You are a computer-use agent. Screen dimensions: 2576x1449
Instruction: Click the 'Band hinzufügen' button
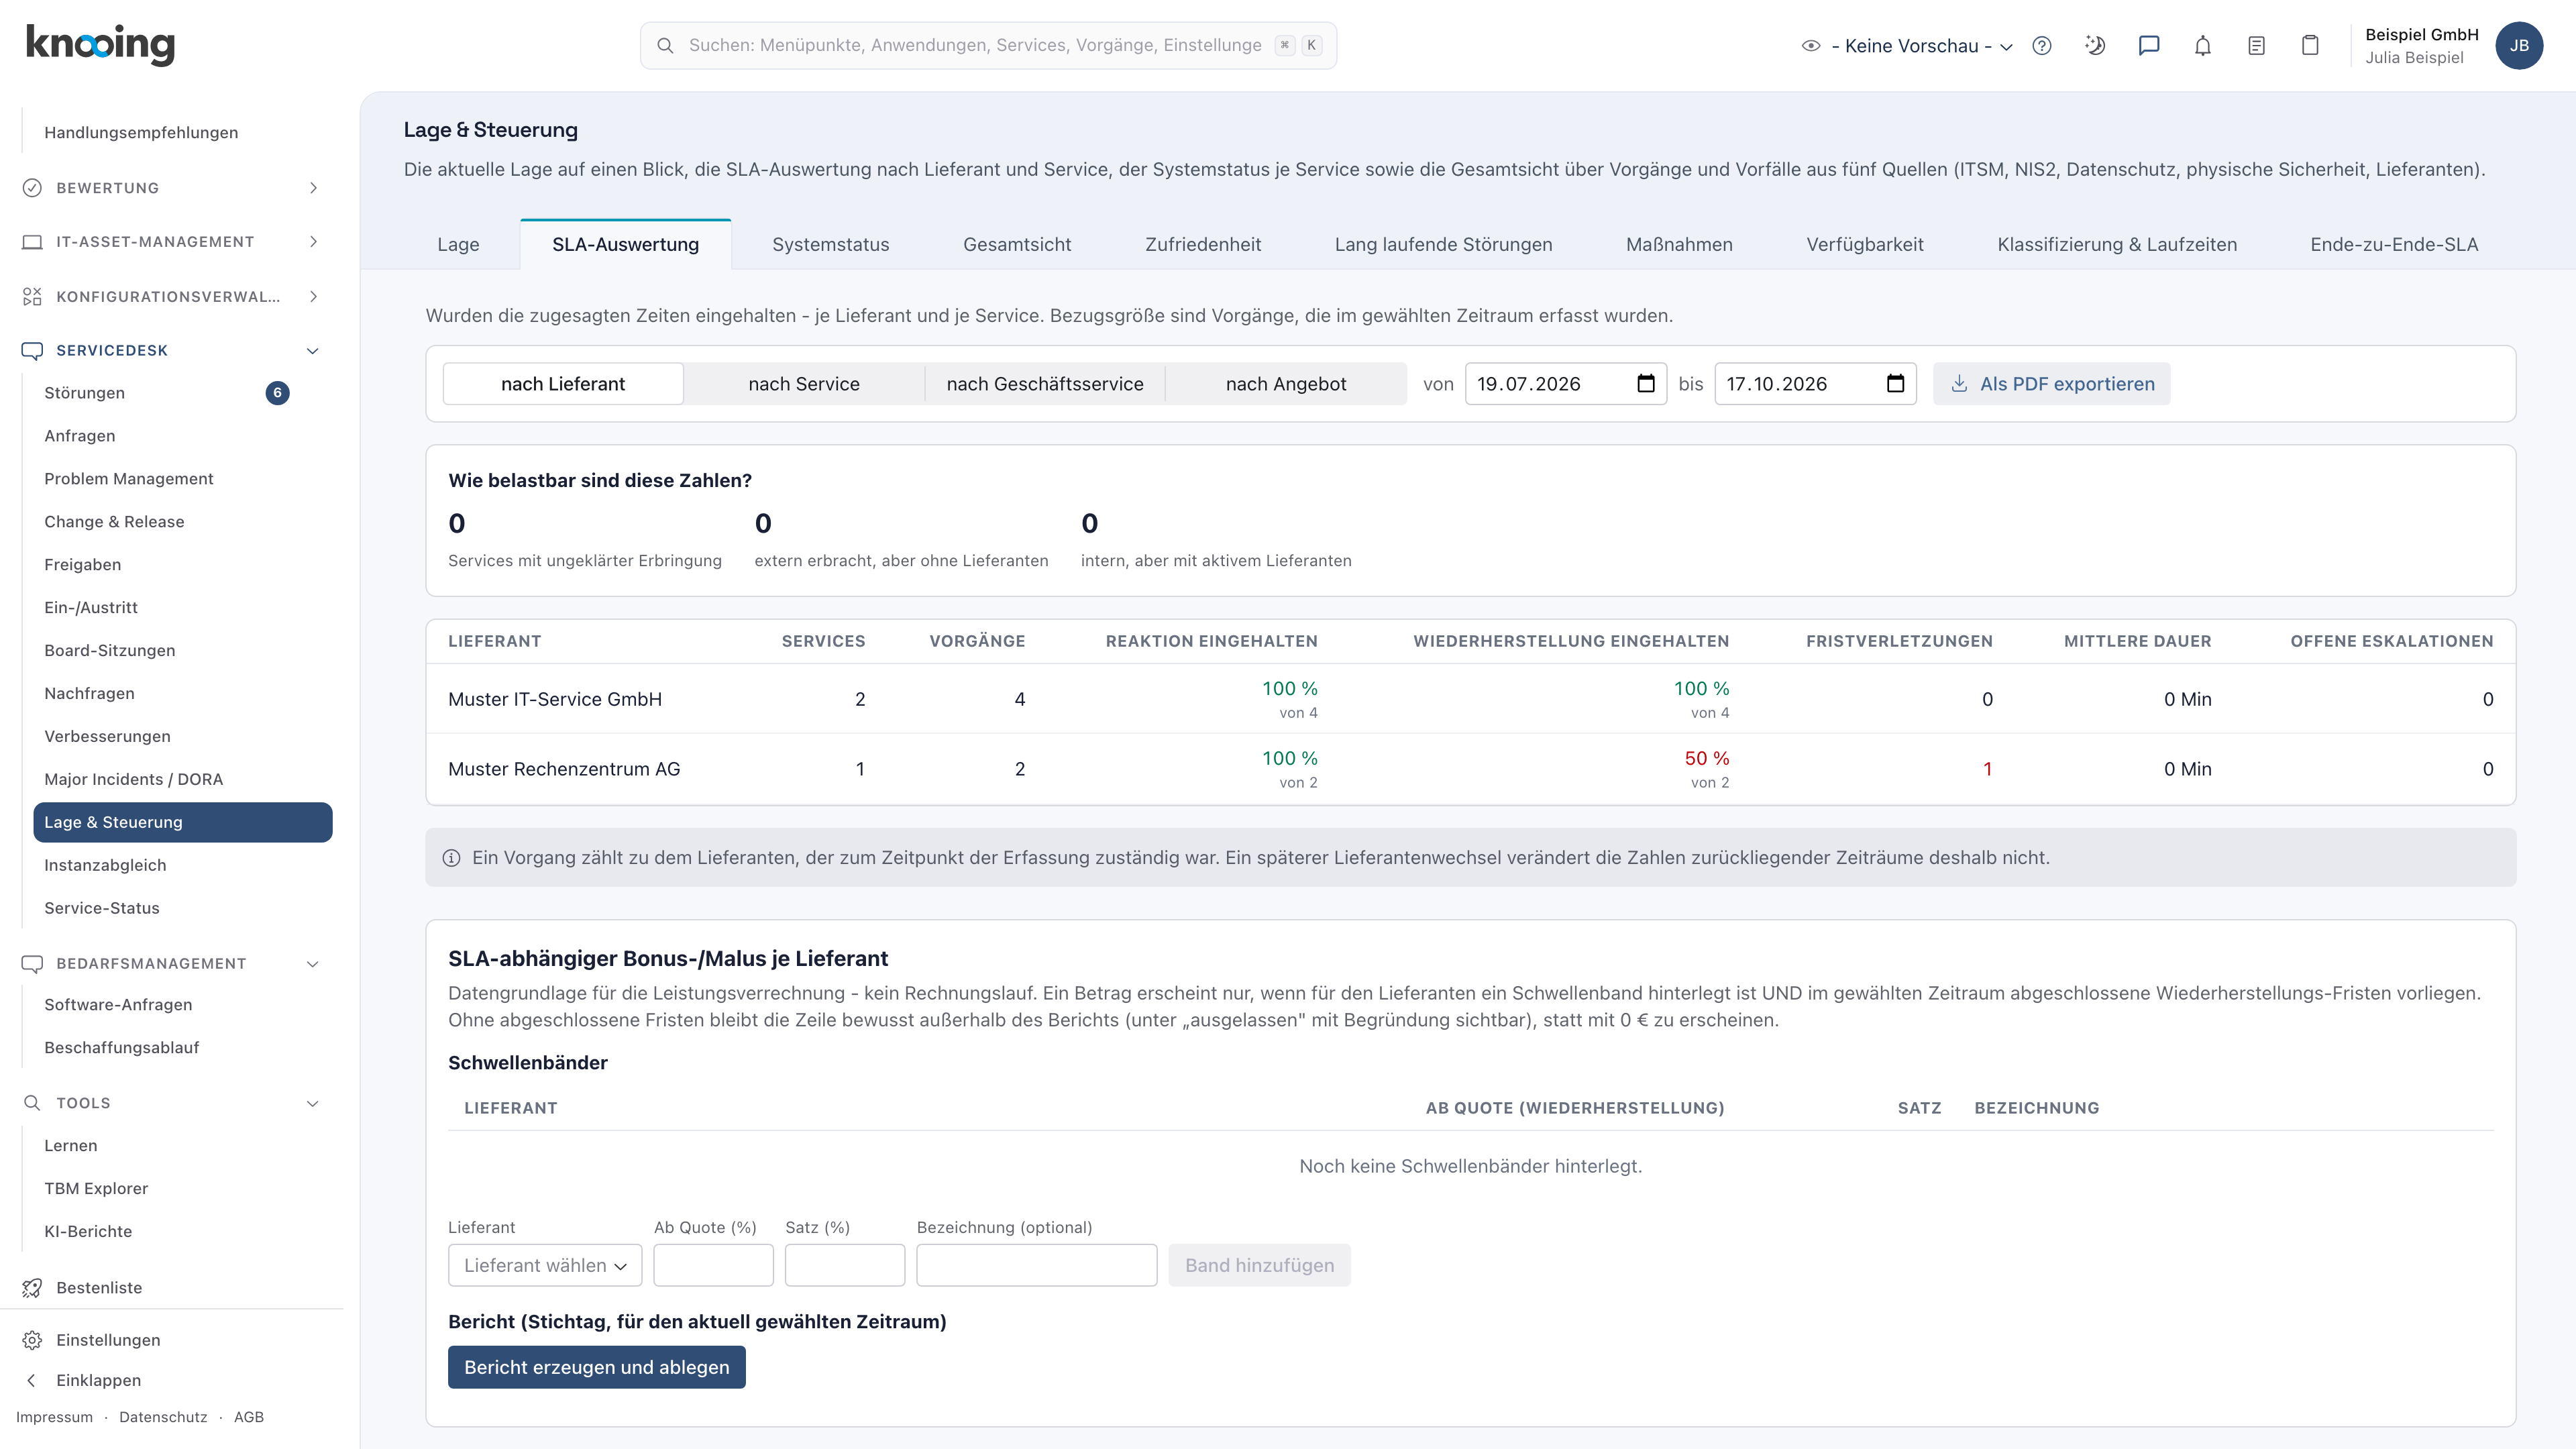1259,1266
